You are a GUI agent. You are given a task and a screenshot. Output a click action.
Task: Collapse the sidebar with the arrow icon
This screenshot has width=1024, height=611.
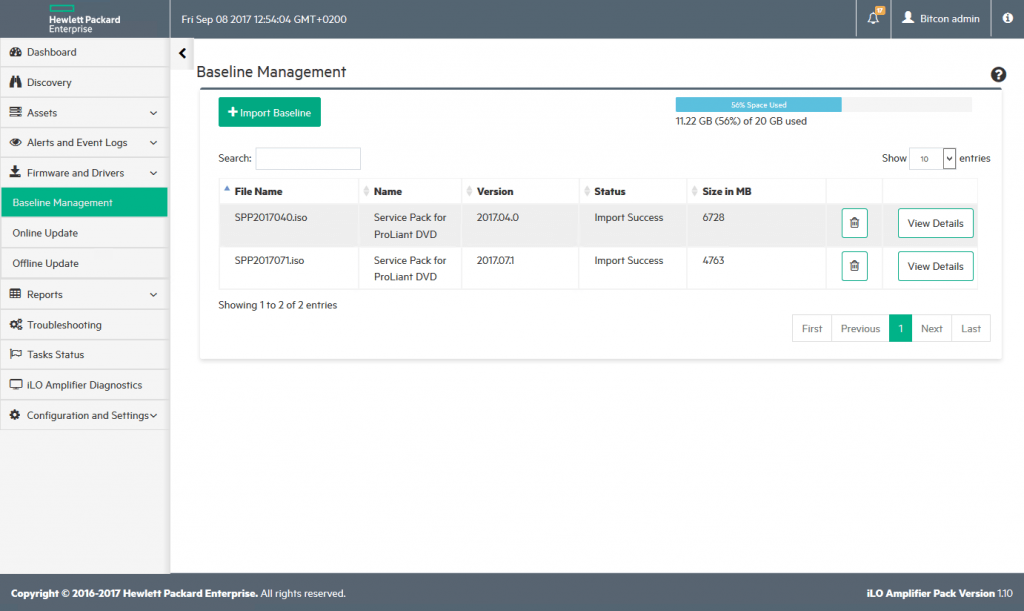coord(182,54)
